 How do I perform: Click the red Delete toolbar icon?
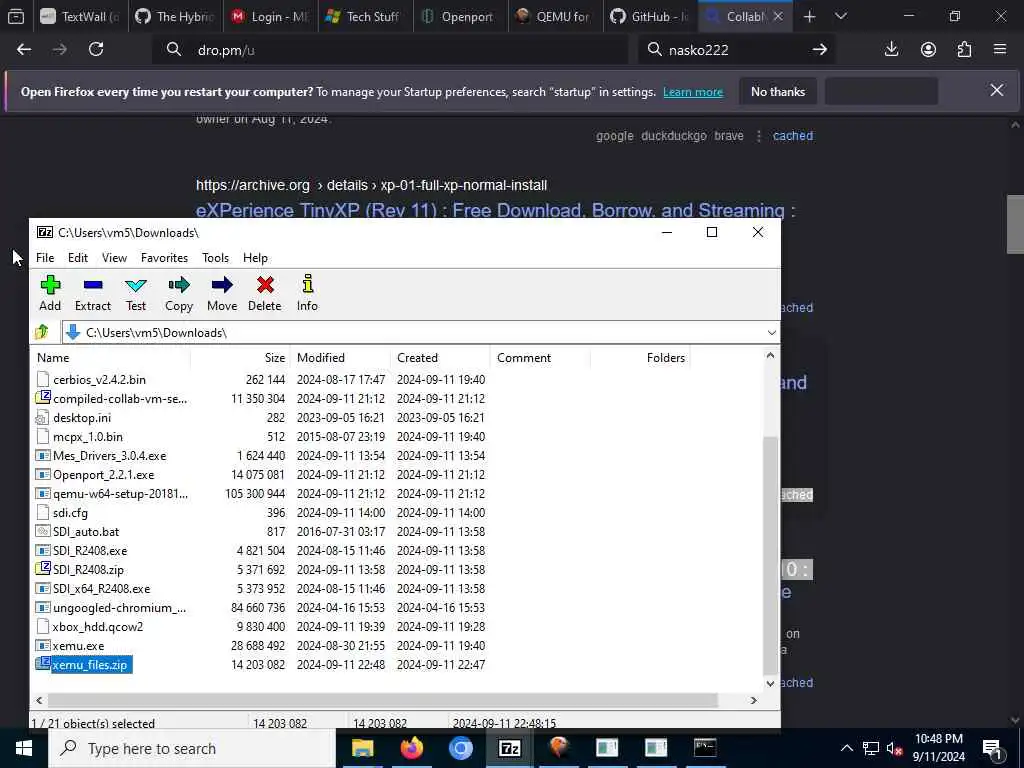[x=264, y=293]
